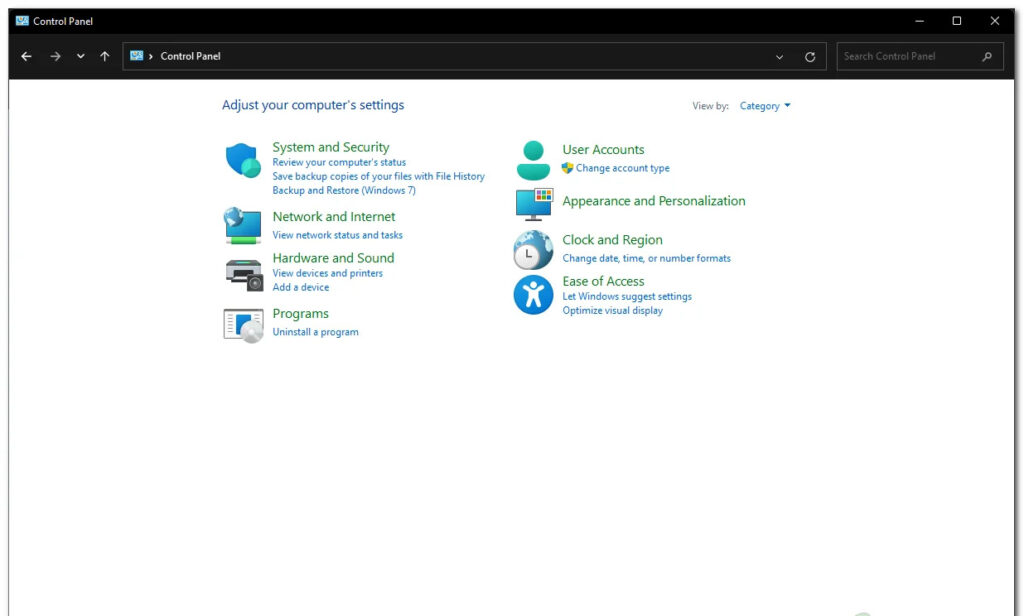
Task: Open the recent locations dropdown arrow
Action: coord(80,56)
